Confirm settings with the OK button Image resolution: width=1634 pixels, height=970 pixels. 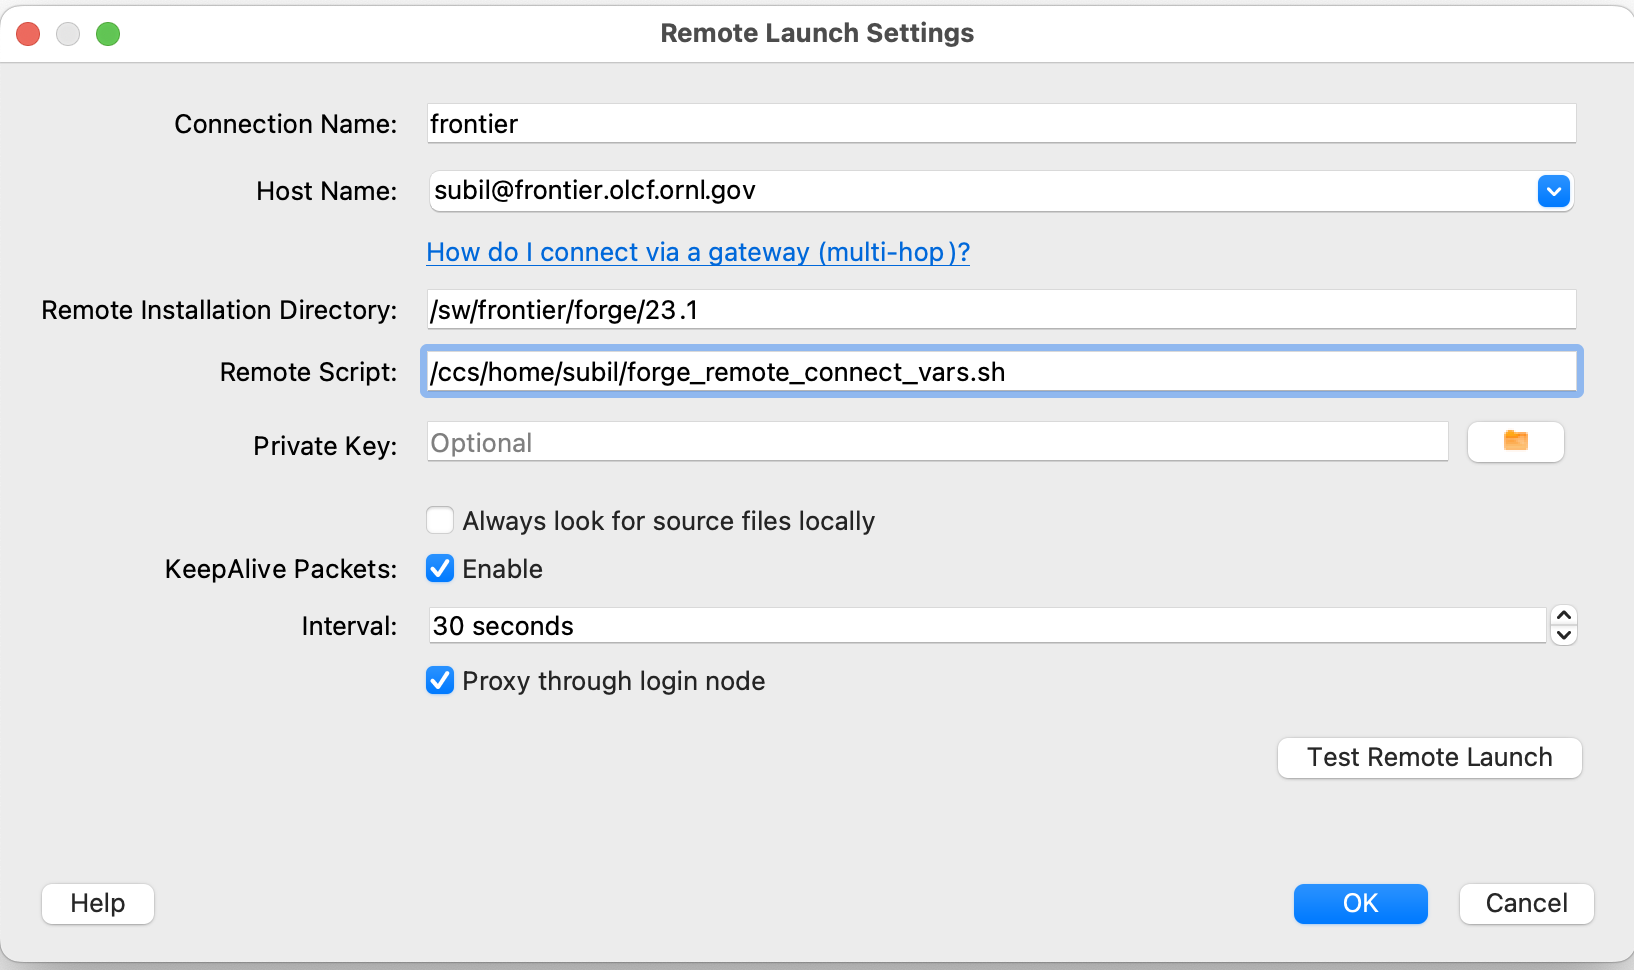coord(1360,903)
